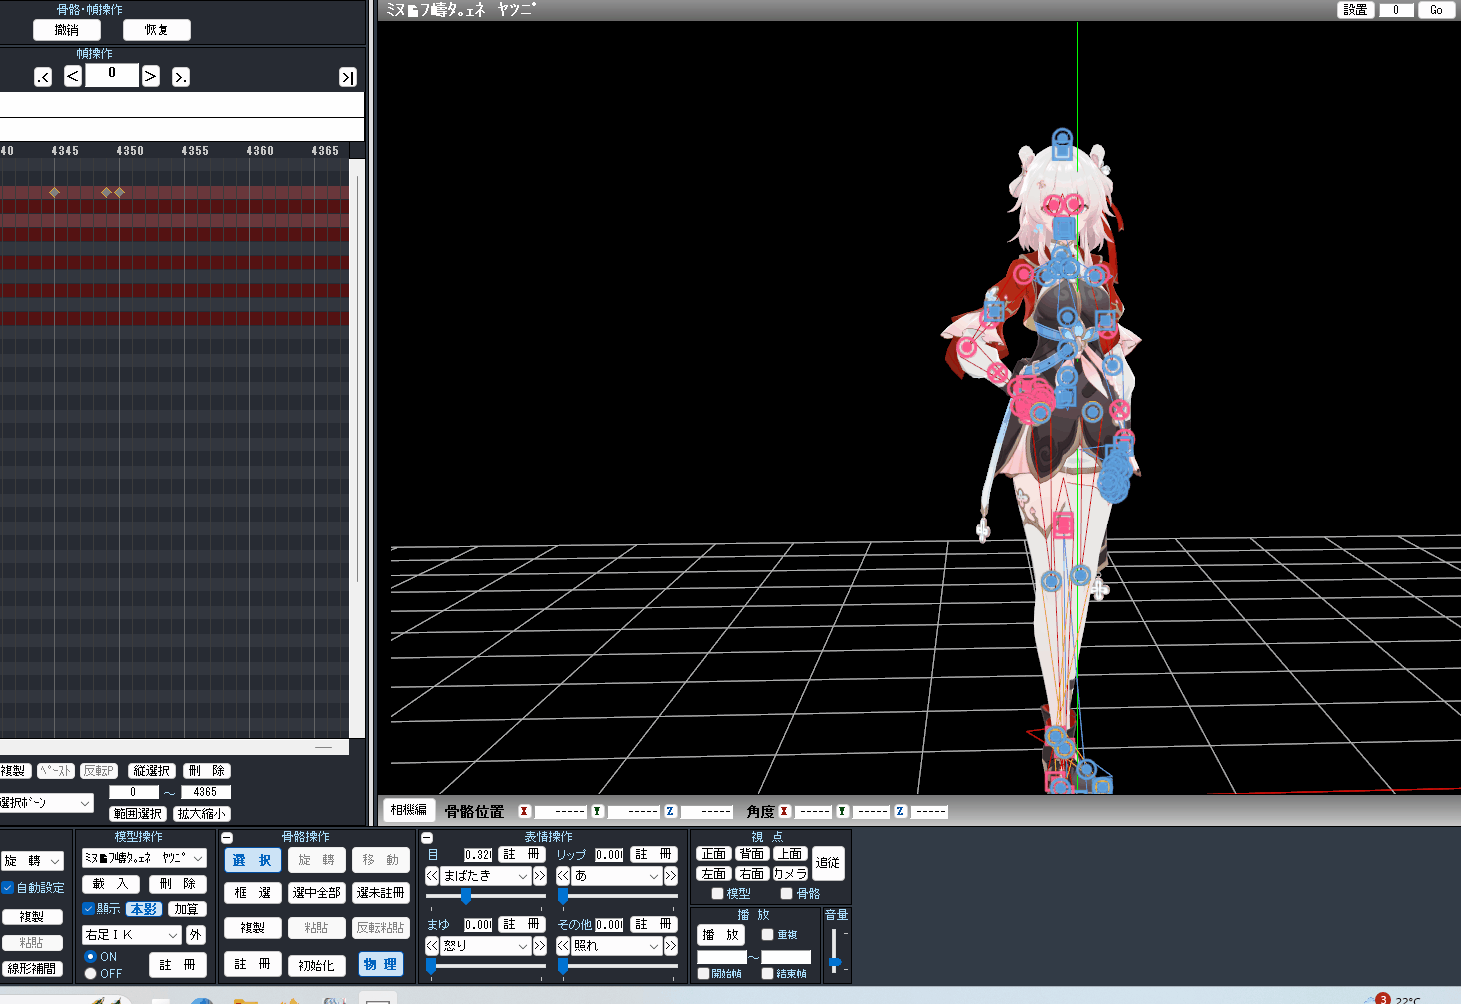Enable the 重複 repeat playback checkbox
The height and width of the screenshot is (1004, 1461).
click(x=766, y=934)
